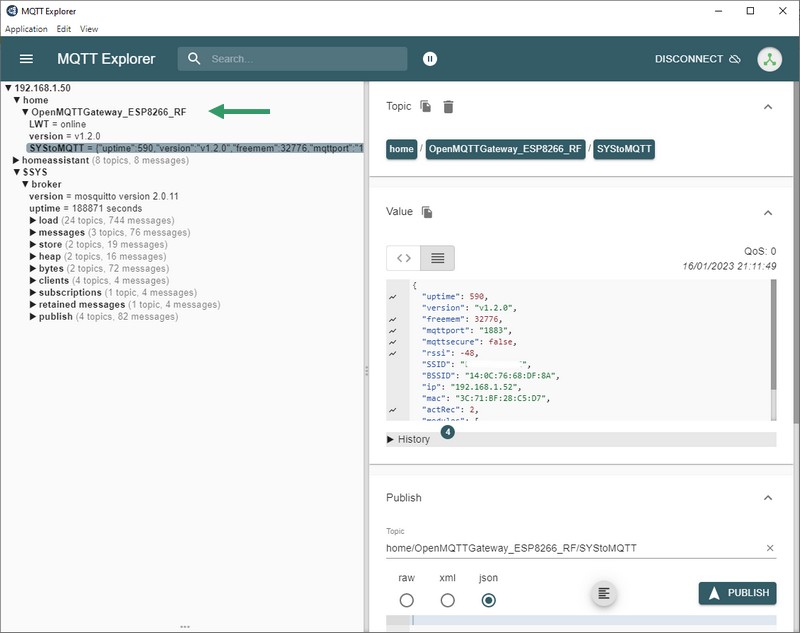This screenshot has width=800, height=633.
Task: Show chart icon next to rssi
Action: (392, 353)
